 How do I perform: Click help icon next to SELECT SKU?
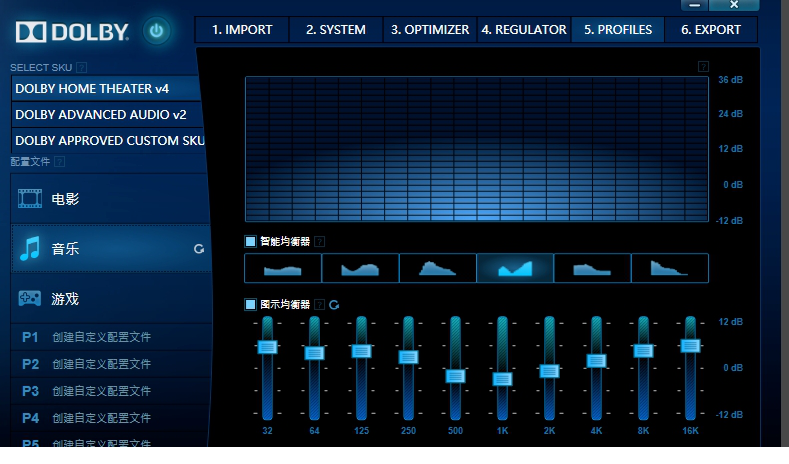(x=82, y=67)
